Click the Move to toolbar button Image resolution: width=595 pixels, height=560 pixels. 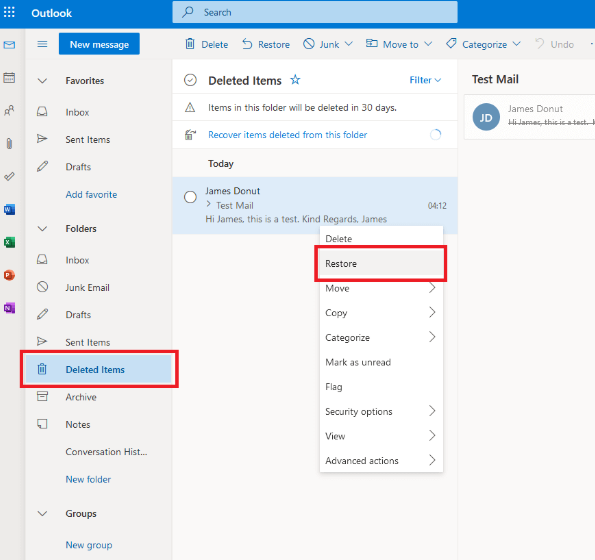pyautogui.click(x=392, y=44)
